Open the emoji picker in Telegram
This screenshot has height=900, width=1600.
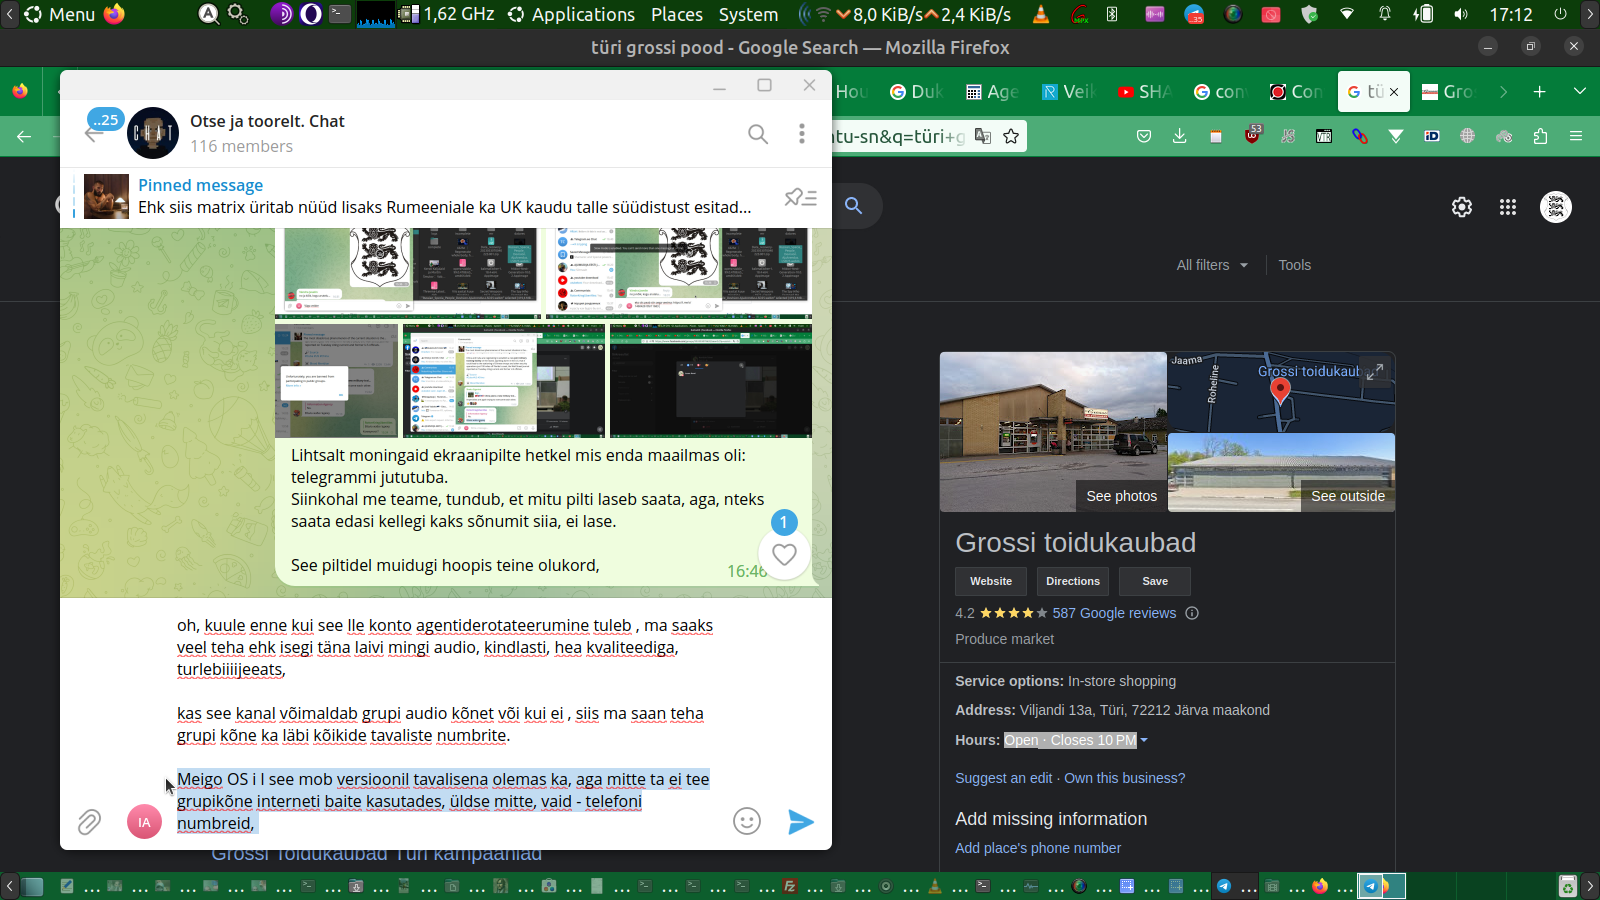coord(747,821)
